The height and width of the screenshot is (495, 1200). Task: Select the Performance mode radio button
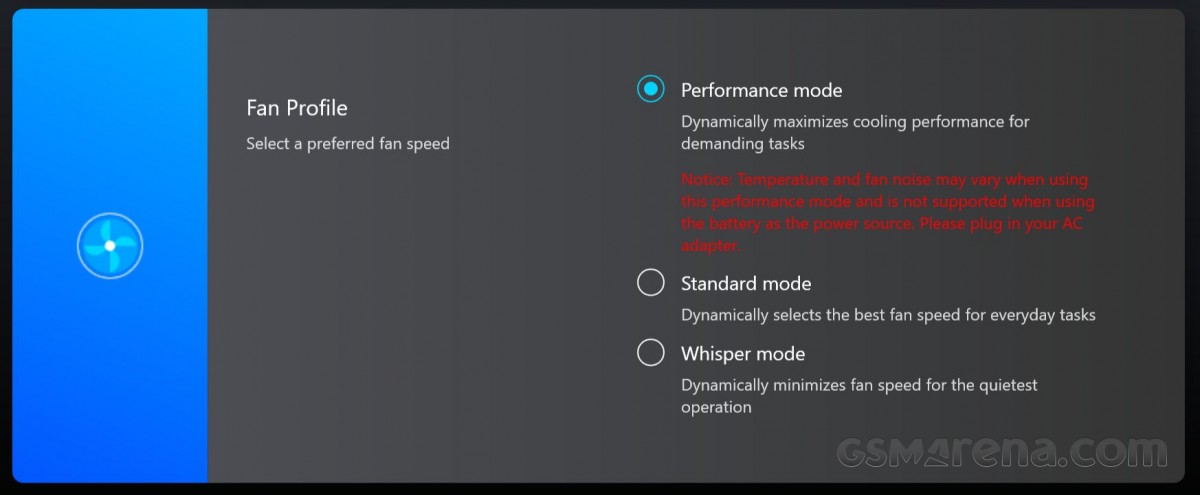651,89
